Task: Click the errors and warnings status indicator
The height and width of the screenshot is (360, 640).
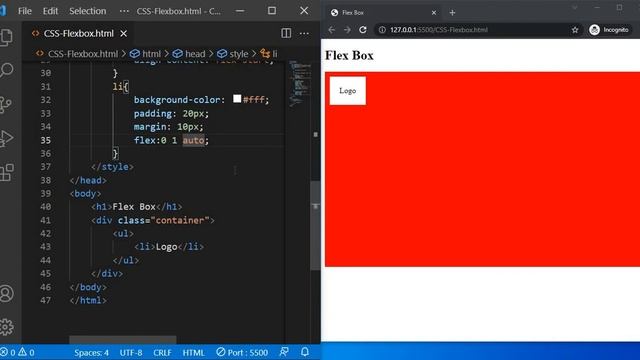Action: pyautogui.click(x=18, y=352)
